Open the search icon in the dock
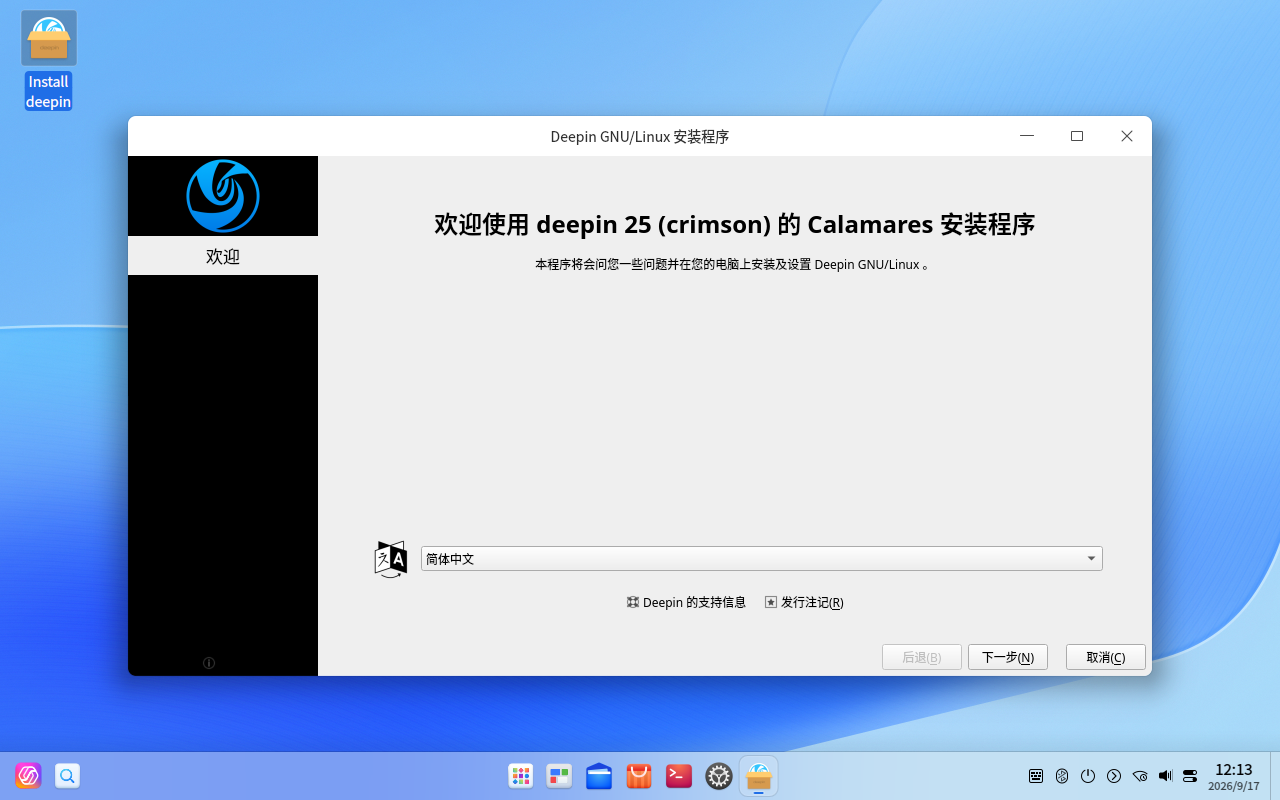1280x800 pixels. click(67, 775)
